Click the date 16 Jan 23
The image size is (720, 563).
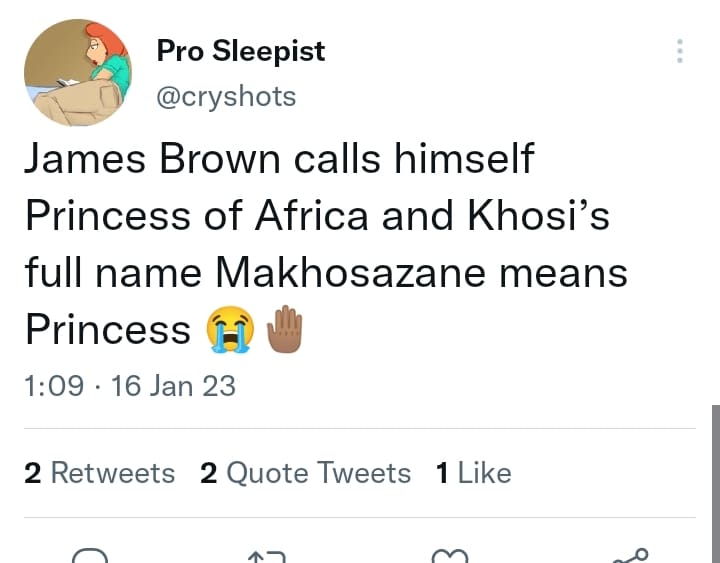click(x=173, y=386)
